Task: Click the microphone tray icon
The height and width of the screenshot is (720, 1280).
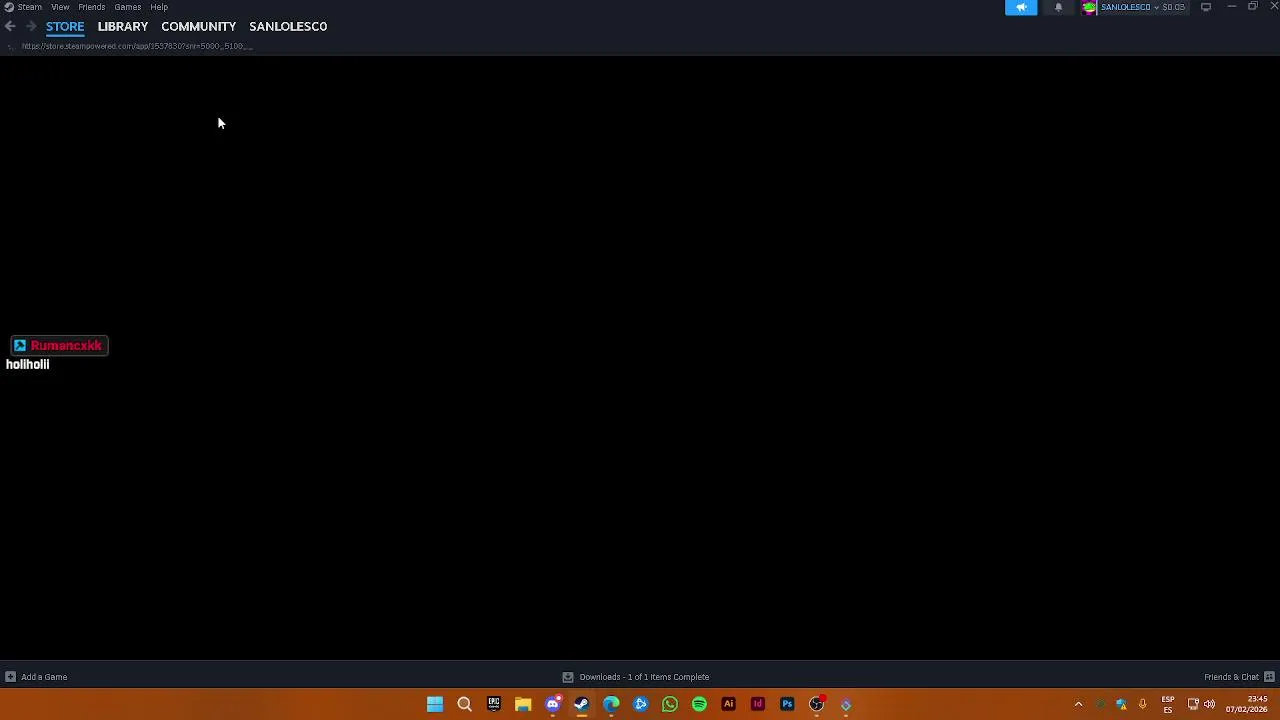Action: [1142, 705]
